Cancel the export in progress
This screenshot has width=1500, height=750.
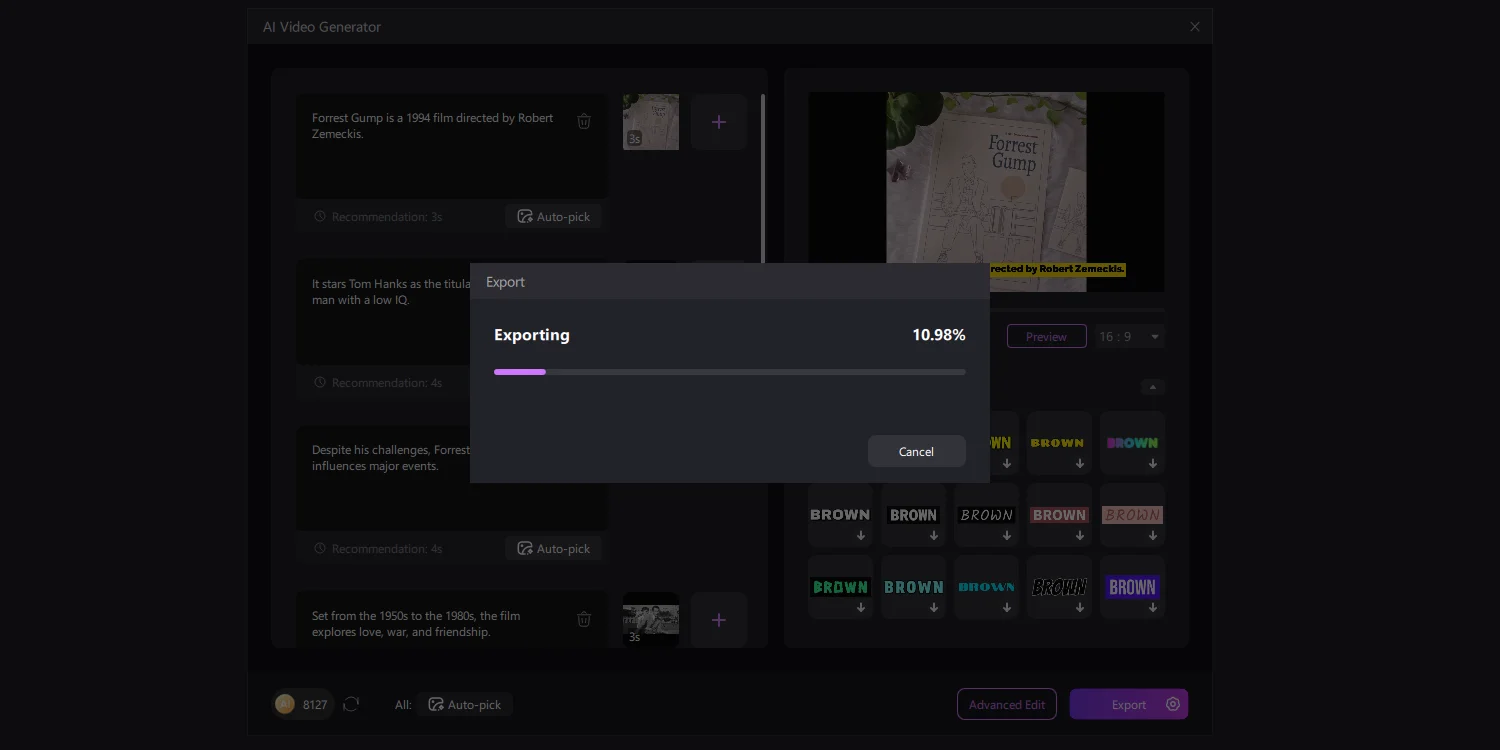[916, 451]
